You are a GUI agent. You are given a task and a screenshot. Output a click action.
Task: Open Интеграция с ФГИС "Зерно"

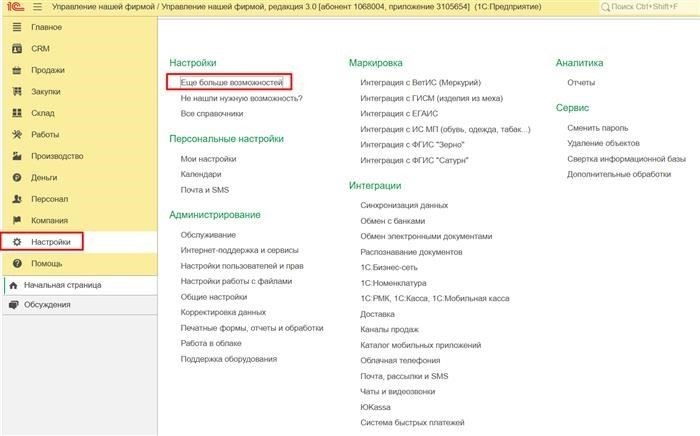point(412,145)
